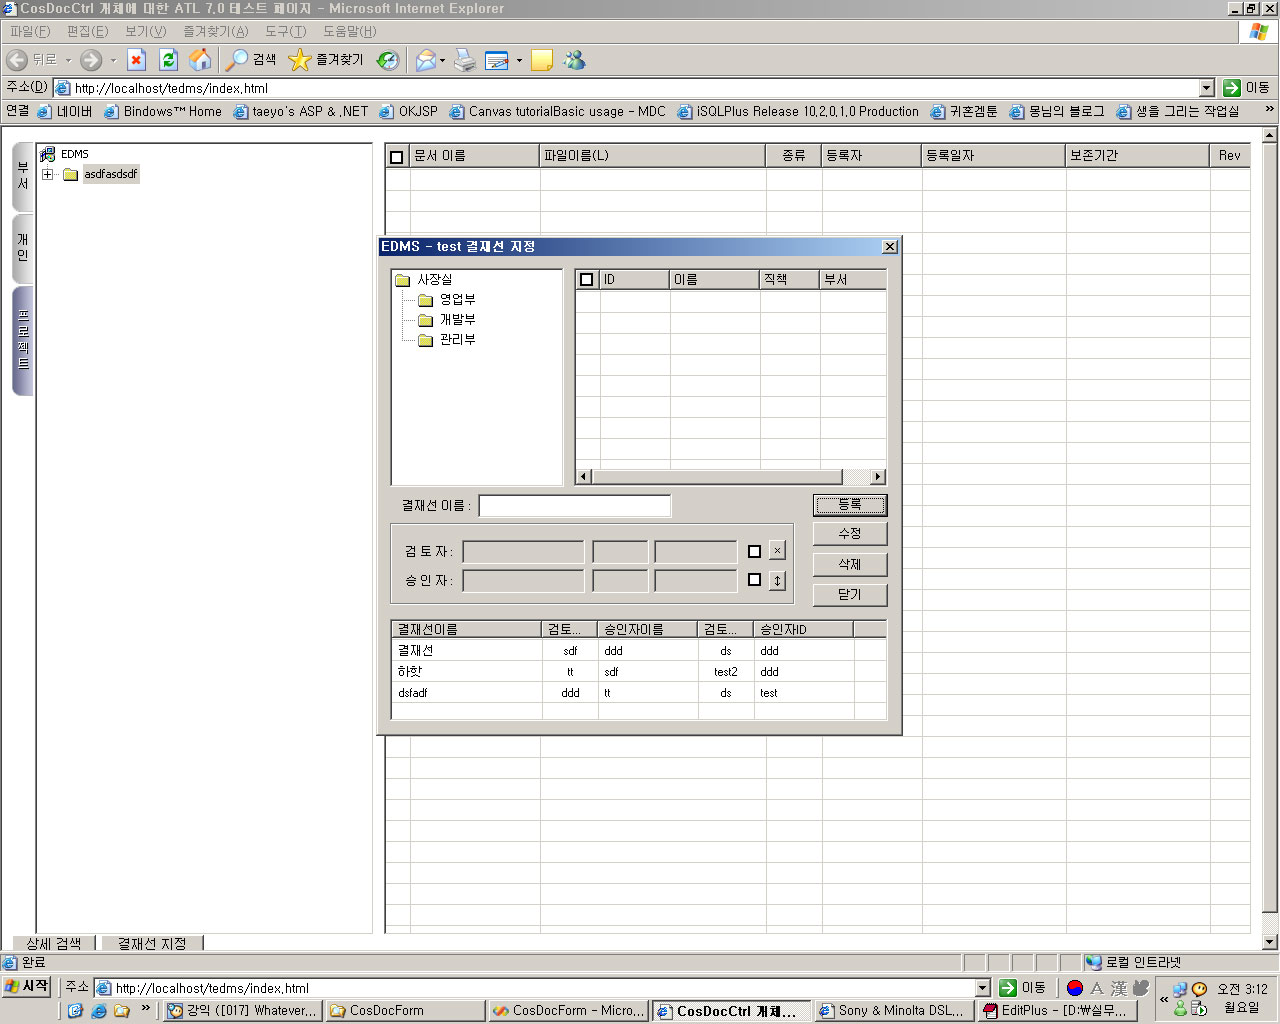This screenshot has height=1024, width=1280.
Task: Click the Messenger icon in toolbar
Action: tap(574, 60)
